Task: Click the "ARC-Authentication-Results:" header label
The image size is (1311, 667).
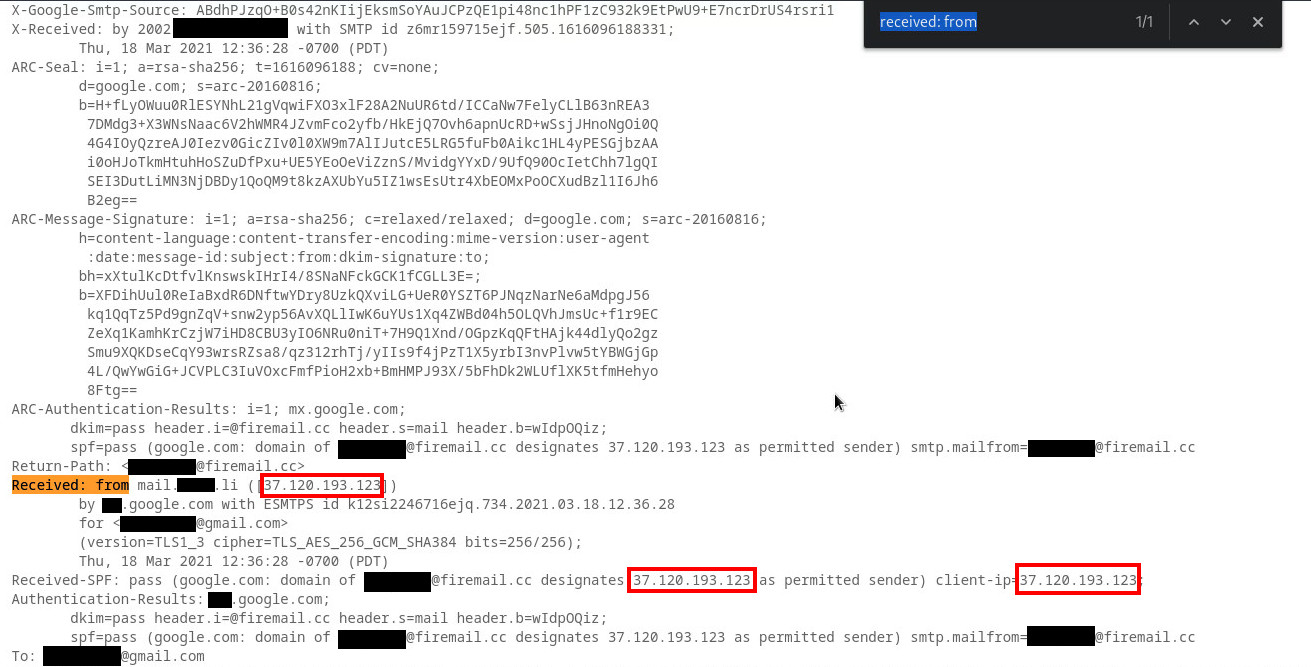Action: [x=121, y=409]
